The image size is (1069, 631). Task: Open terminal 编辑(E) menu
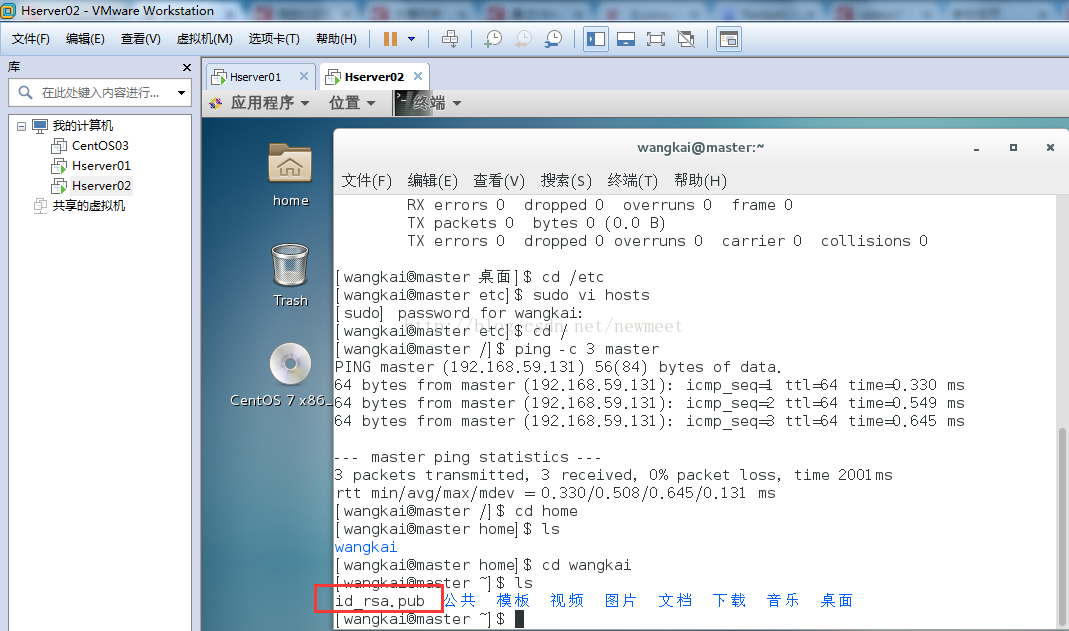(x=432, y=181)
